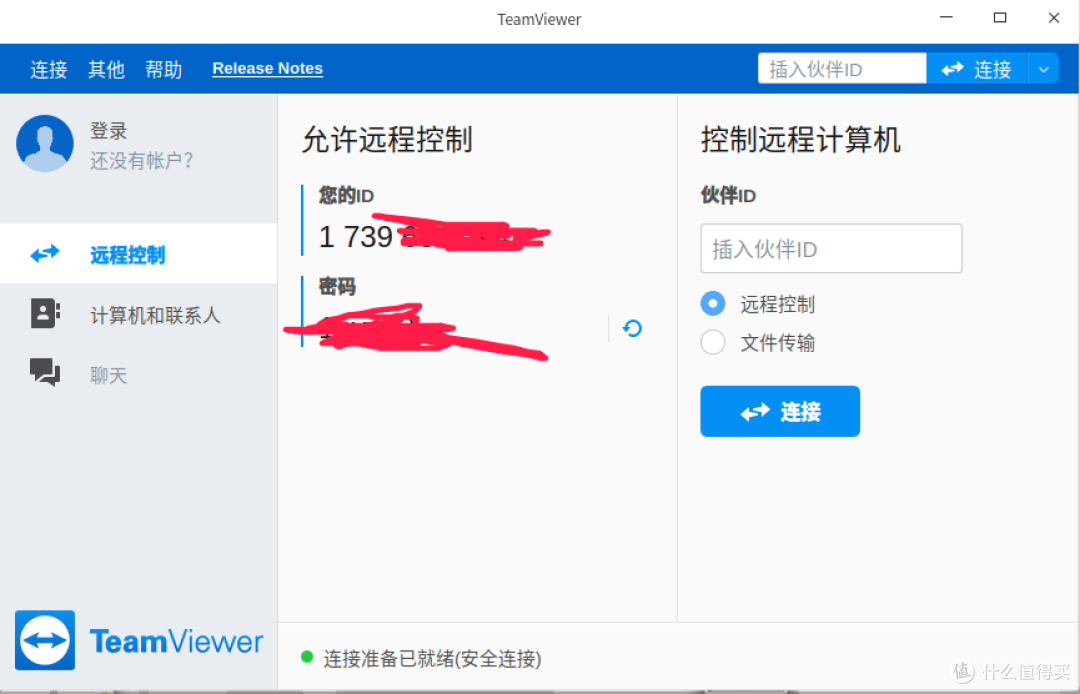The image size is (1080, 694).
Task: Click the user avatar icon
Action: coord(45,143)
